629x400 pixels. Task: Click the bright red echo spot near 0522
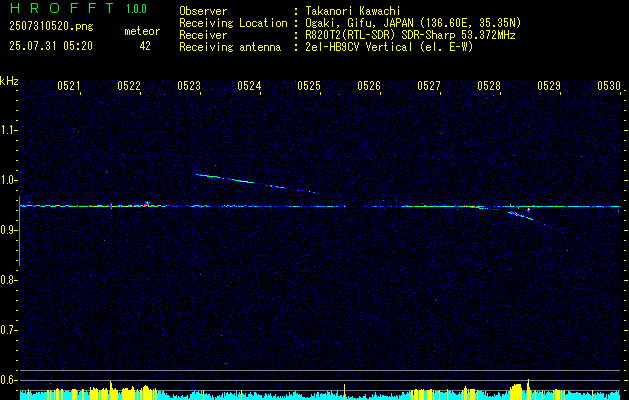(146, 204)
